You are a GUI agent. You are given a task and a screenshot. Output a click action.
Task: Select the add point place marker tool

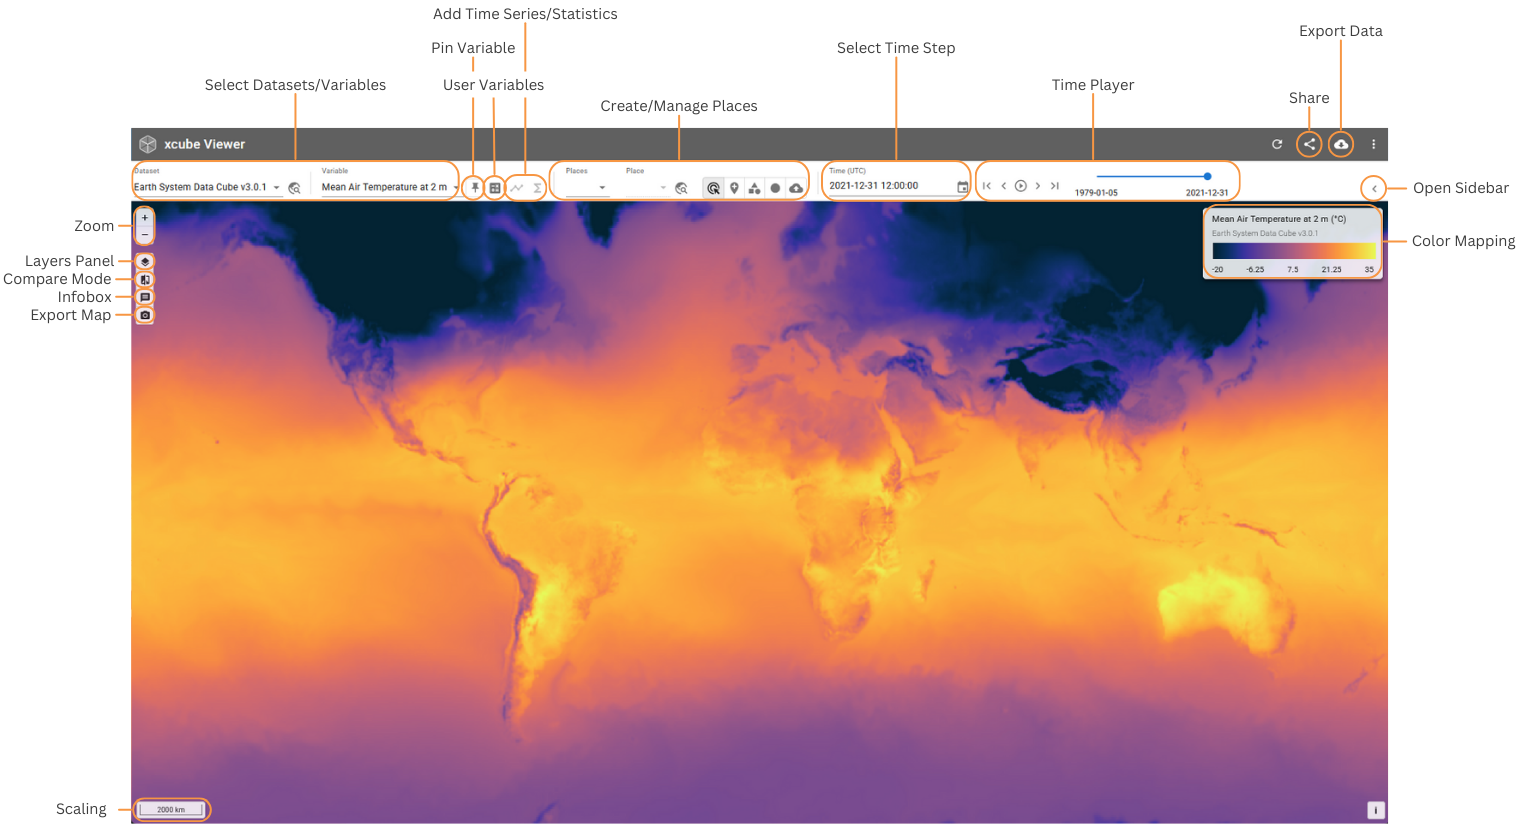tap(734, 188)
